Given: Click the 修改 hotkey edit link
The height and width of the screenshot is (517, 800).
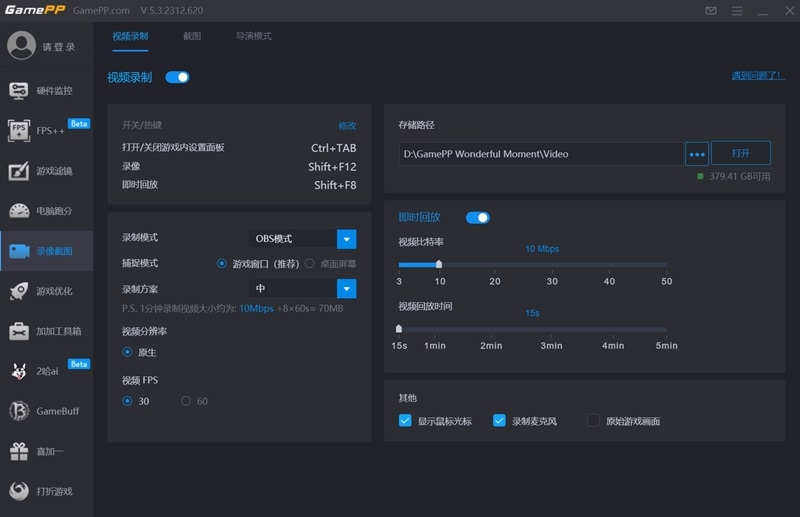Looking at the screenshot, I should 347,126.
